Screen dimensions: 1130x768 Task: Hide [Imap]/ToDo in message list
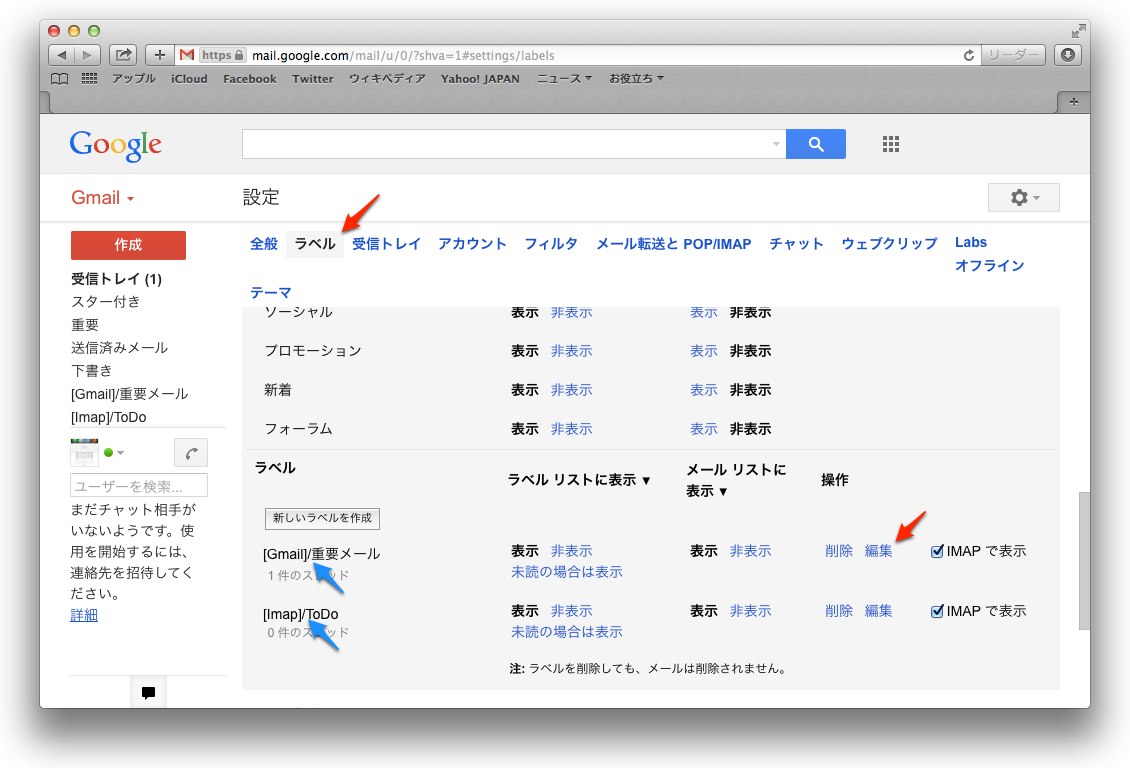[x=750, y=611]
